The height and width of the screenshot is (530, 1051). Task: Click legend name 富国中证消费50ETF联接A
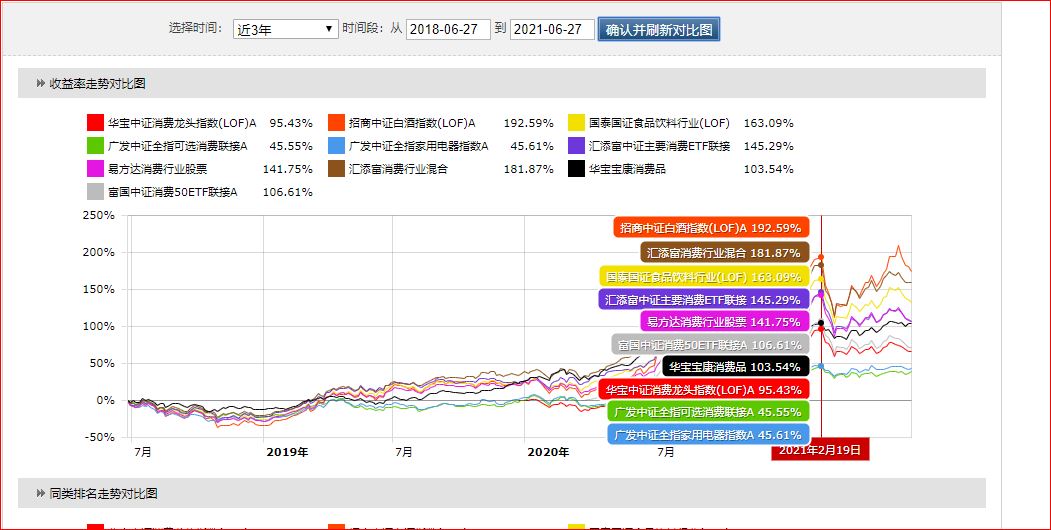(x=173, y=192)
